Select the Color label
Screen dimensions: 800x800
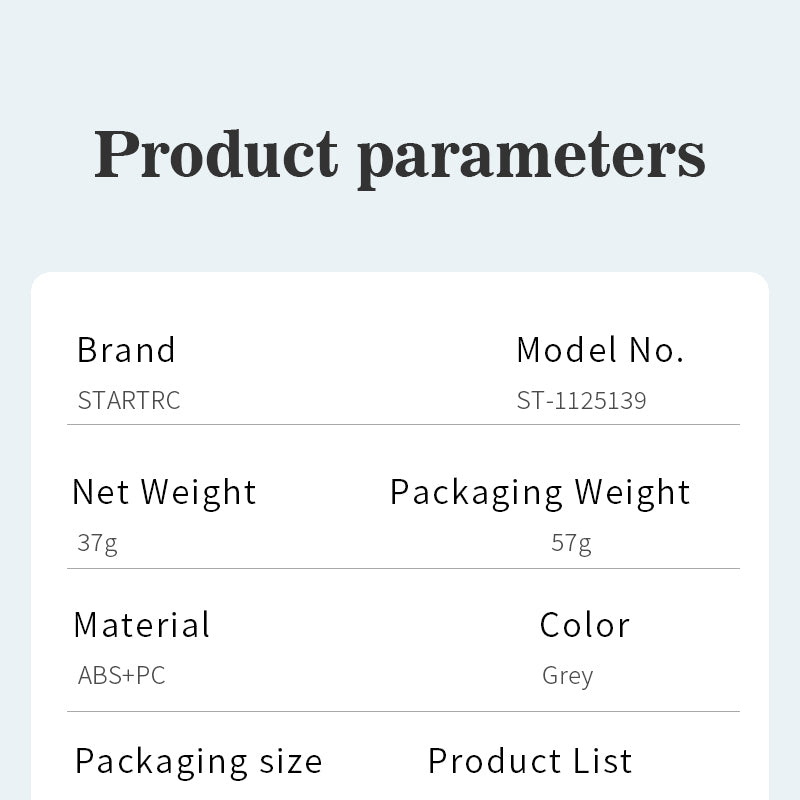[585, 625]
